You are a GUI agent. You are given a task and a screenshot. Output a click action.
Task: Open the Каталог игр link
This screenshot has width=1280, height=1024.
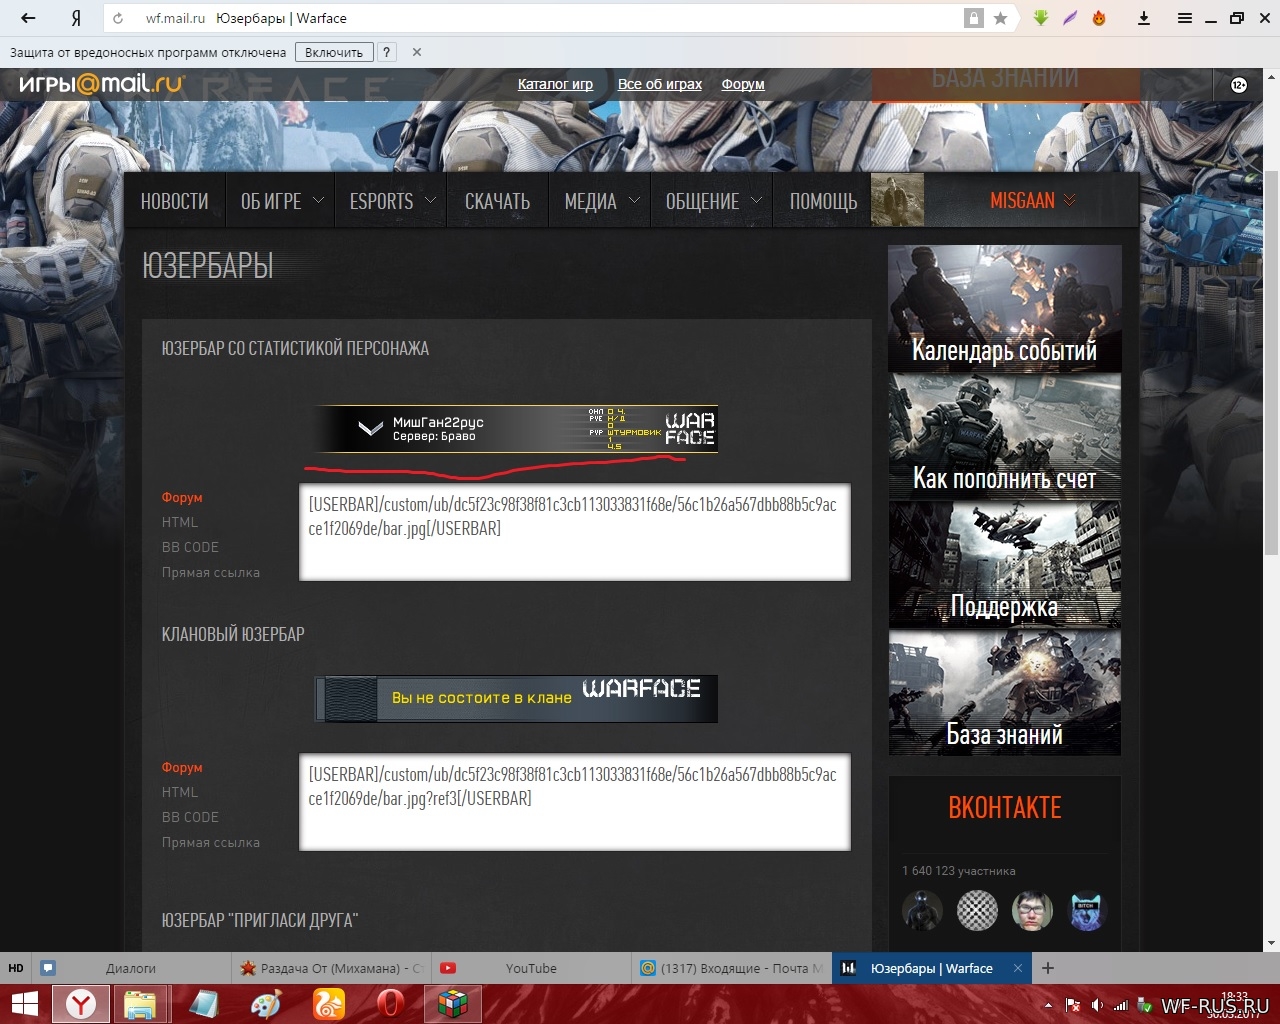(555, 84)
